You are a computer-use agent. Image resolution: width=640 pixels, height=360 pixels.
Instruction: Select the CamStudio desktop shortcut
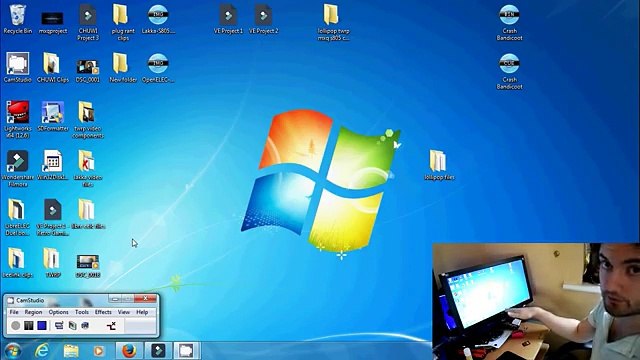(18, 67)
